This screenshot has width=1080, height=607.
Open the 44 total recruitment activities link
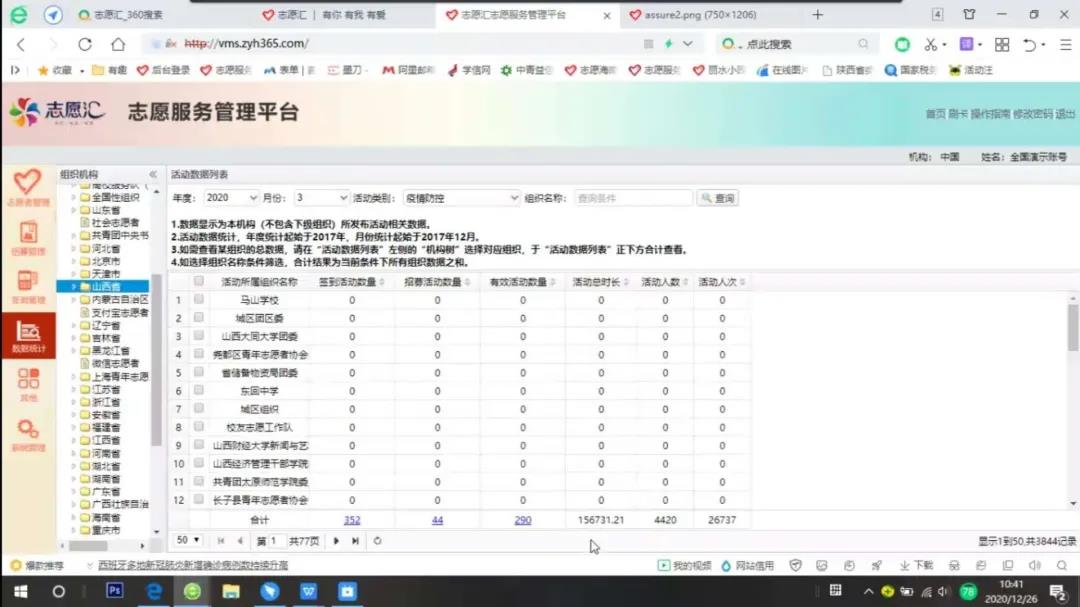(437, 520)
